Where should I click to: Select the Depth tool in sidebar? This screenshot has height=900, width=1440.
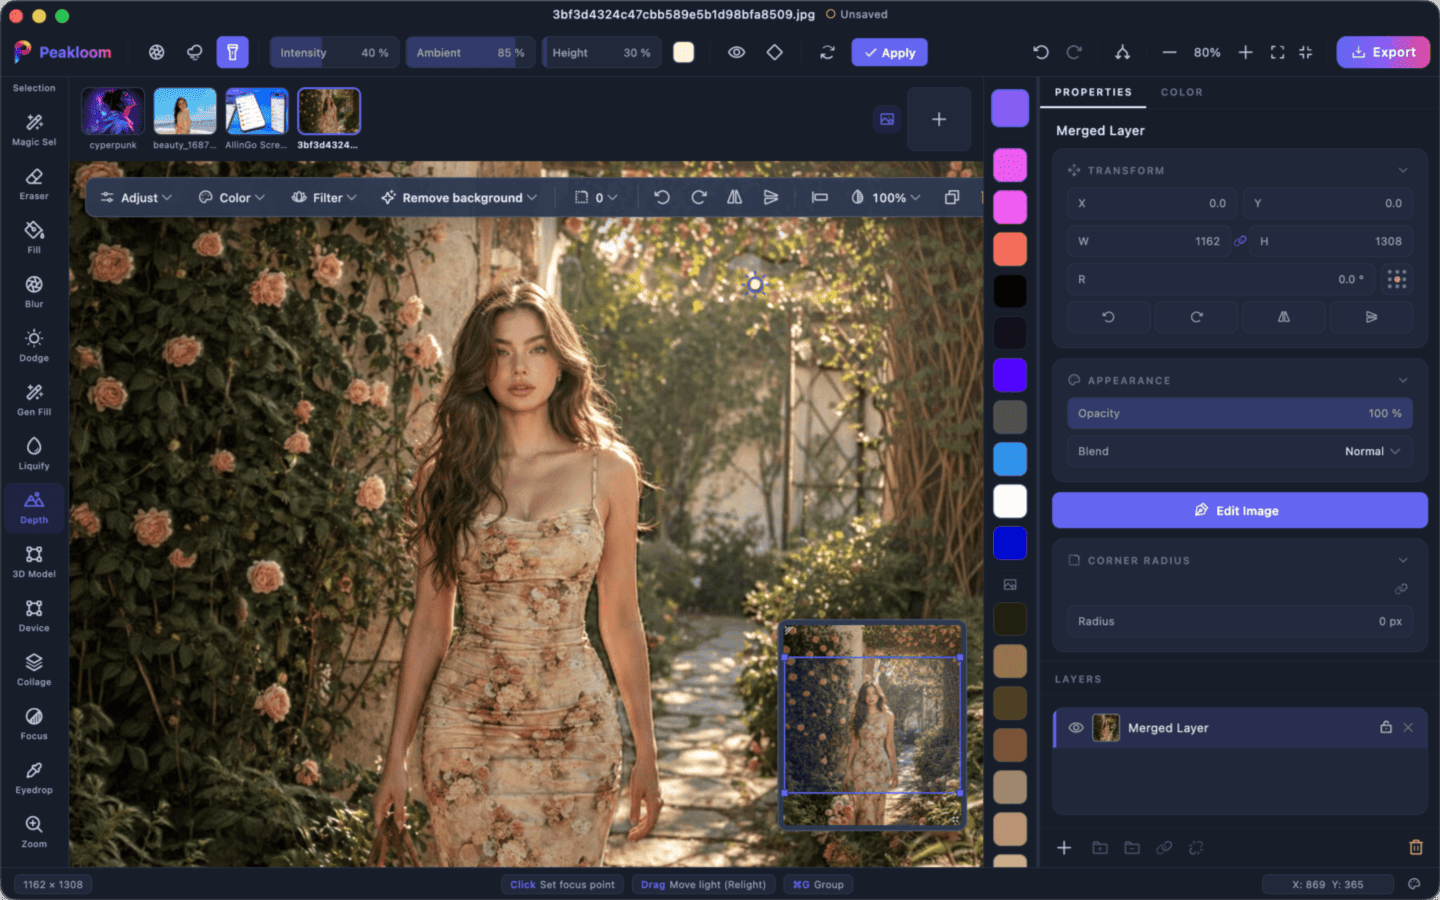[34, 508]
